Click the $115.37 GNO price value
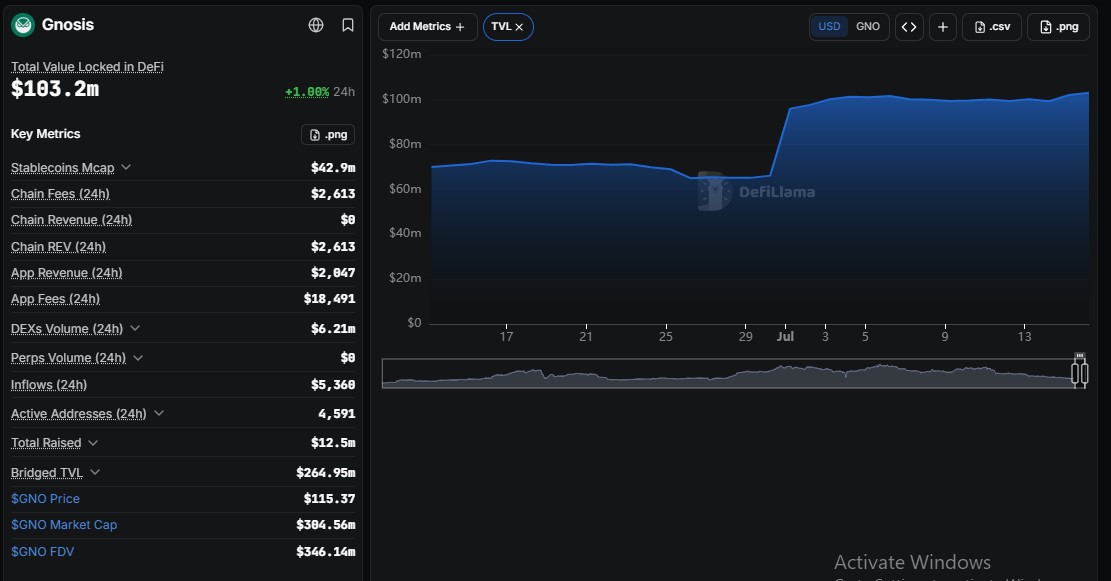Screen dimensions: 1111x581 pyautogui.click(x=329, y=499)
